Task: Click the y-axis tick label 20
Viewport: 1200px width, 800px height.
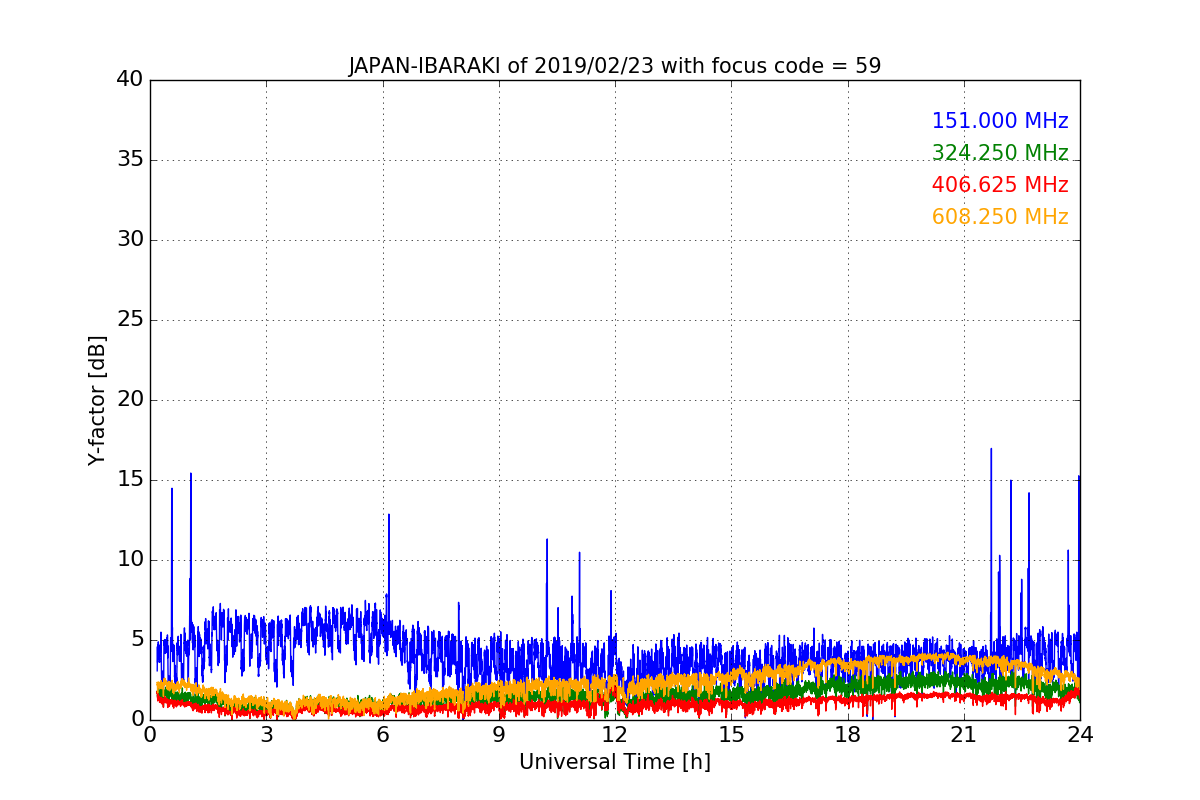Action: [130, 400]
